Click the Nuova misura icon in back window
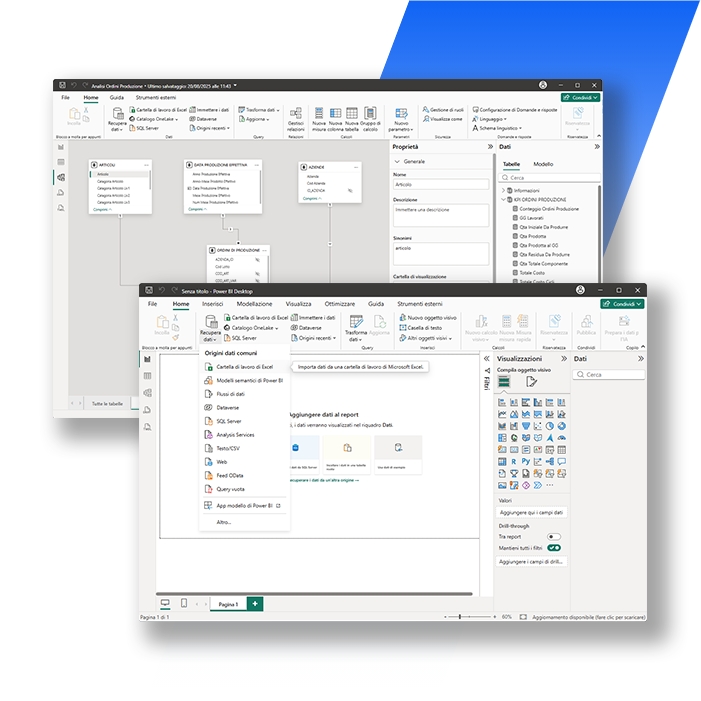 (x=319, y=120)
